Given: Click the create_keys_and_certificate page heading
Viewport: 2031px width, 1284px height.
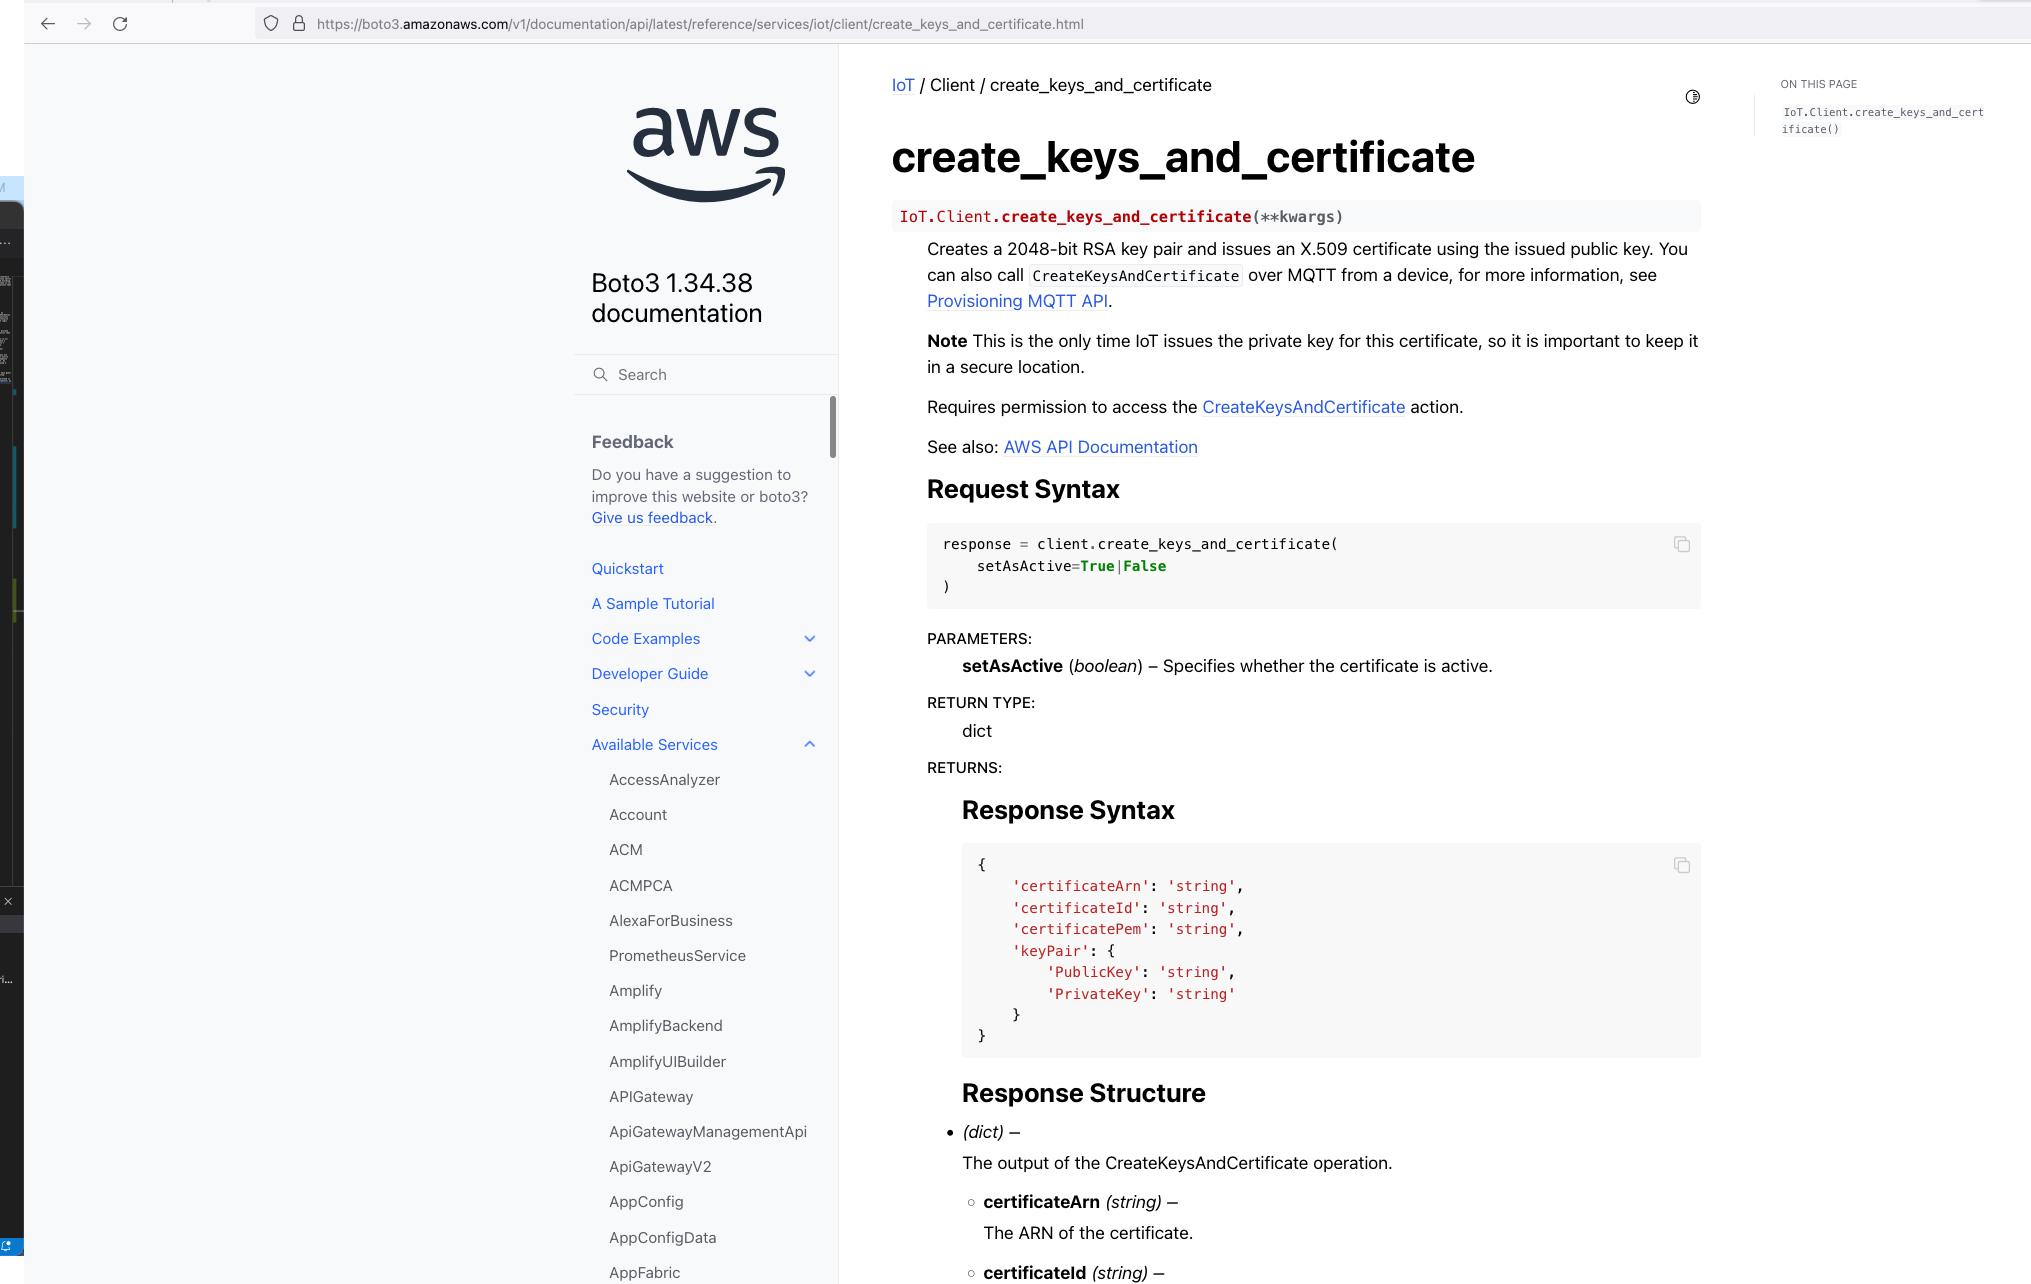Looking at the screenshot, I should click(x=1183, y=157).
